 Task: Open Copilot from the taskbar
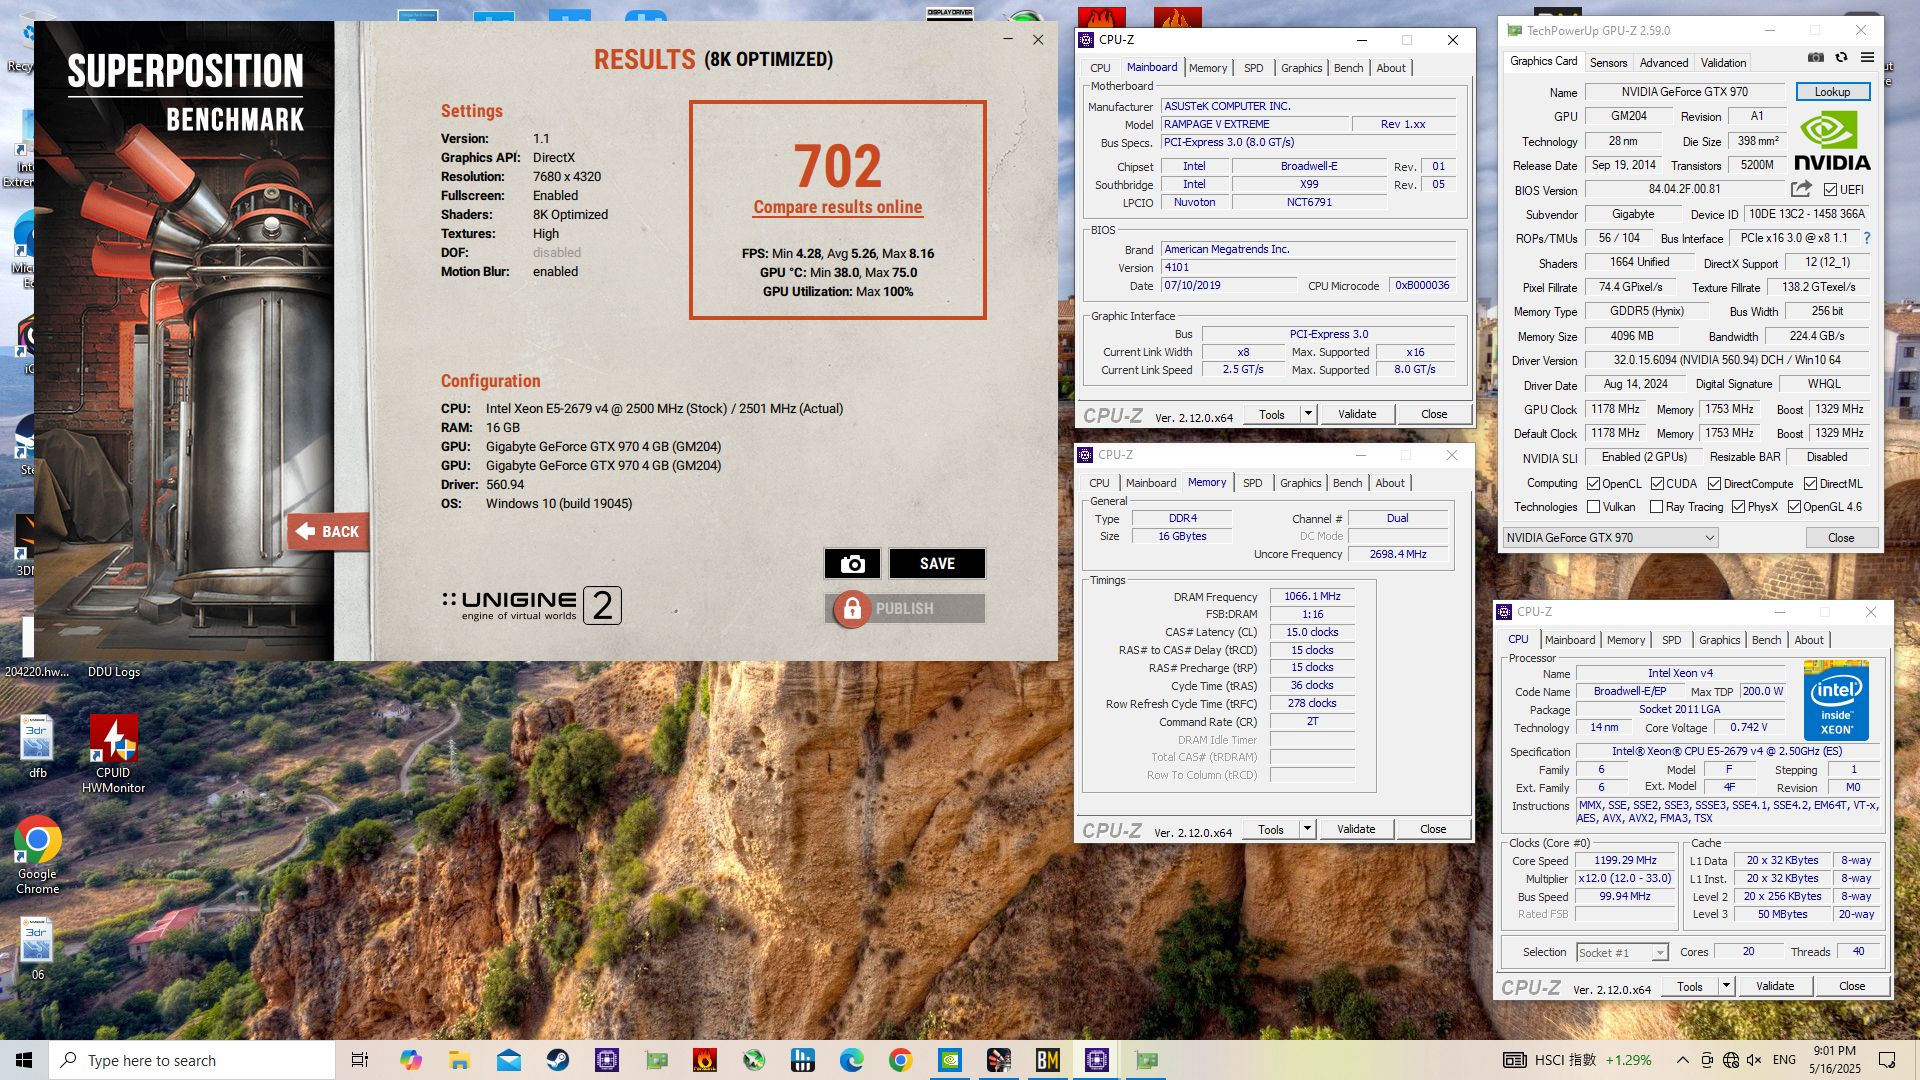(x=410, y=1060)
